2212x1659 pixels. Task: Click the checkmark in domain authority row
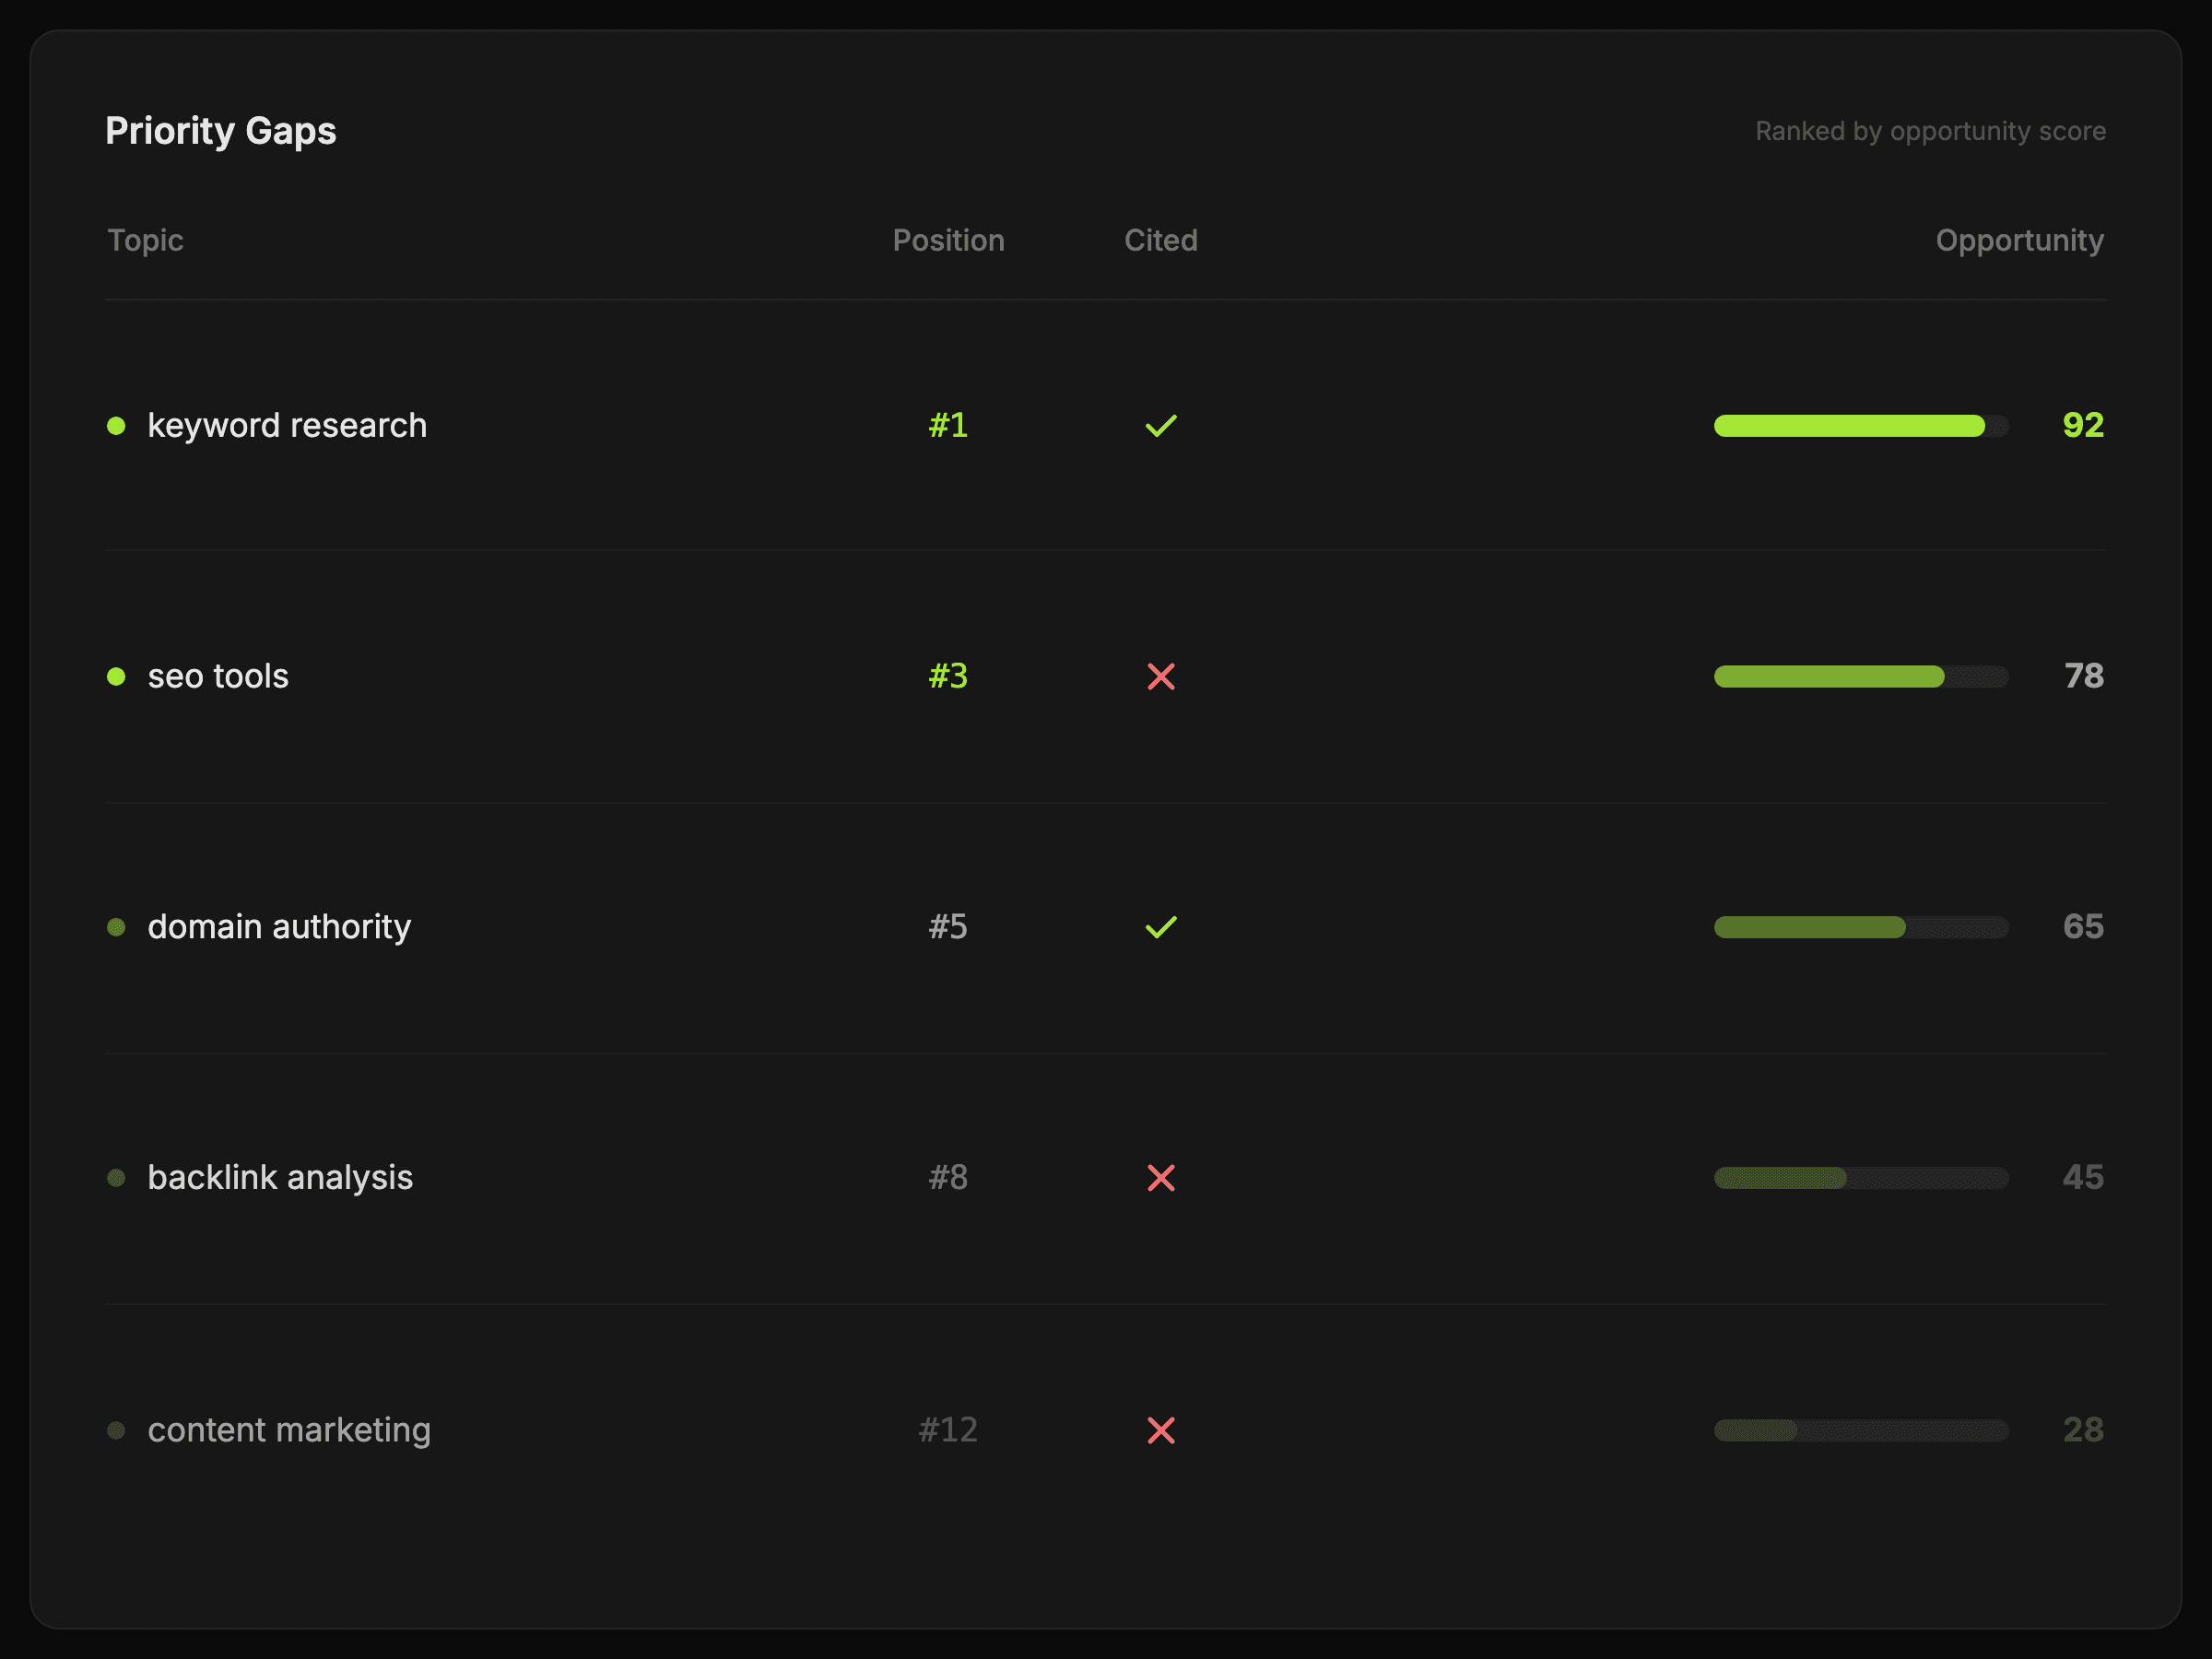(1160, 927)
